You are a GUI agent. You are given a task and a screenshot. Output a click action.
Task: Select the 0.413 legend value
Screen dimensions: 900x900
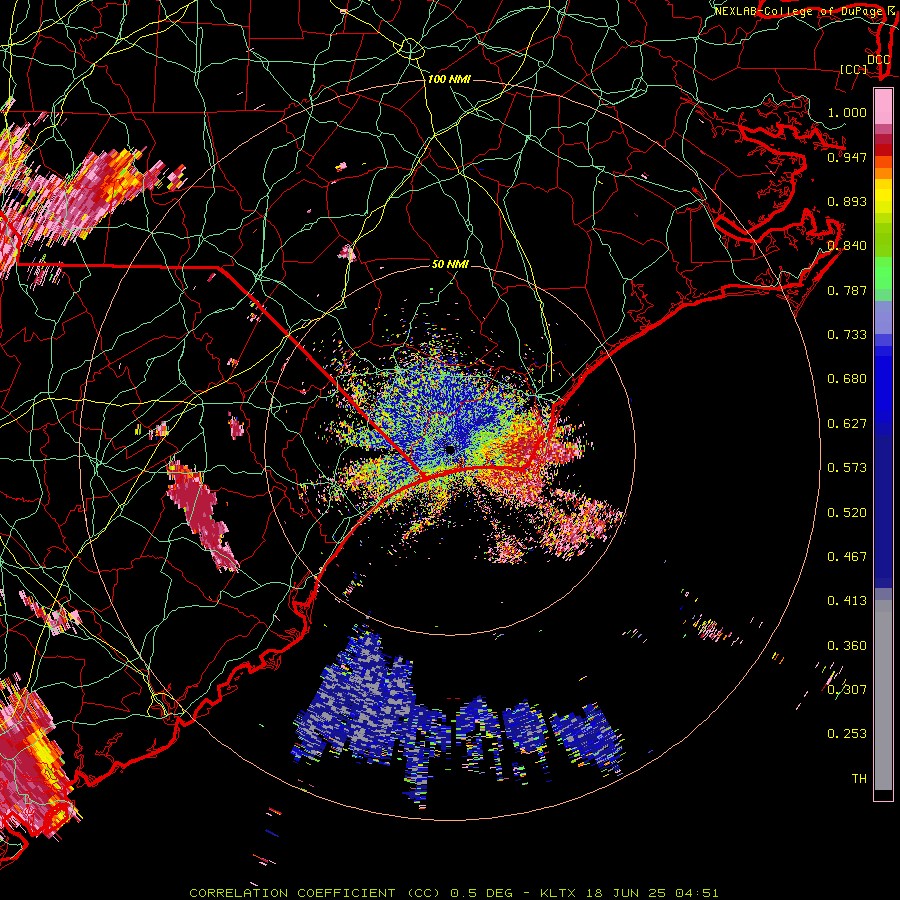847,601
